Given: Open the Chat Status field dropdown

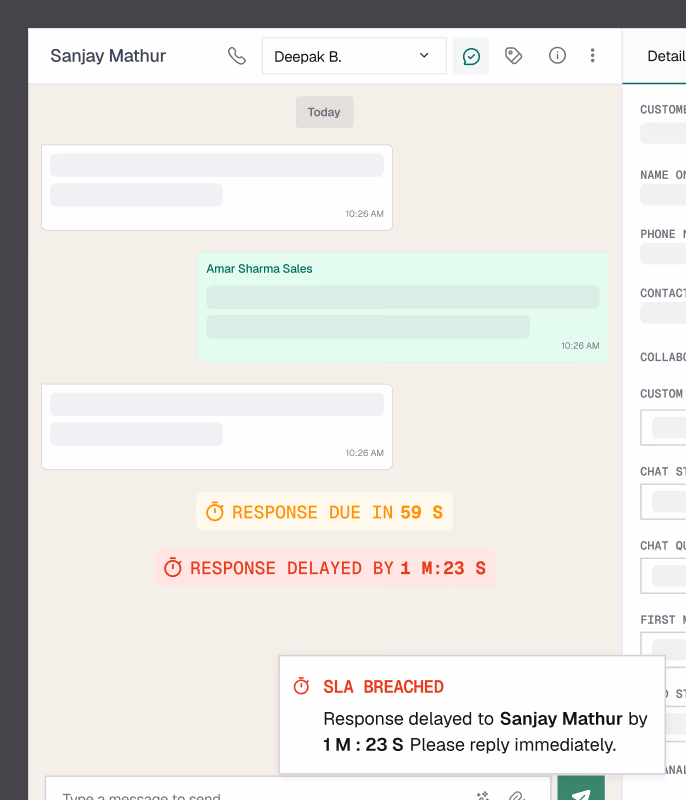Looking at the screenshot, I should 664,501.
